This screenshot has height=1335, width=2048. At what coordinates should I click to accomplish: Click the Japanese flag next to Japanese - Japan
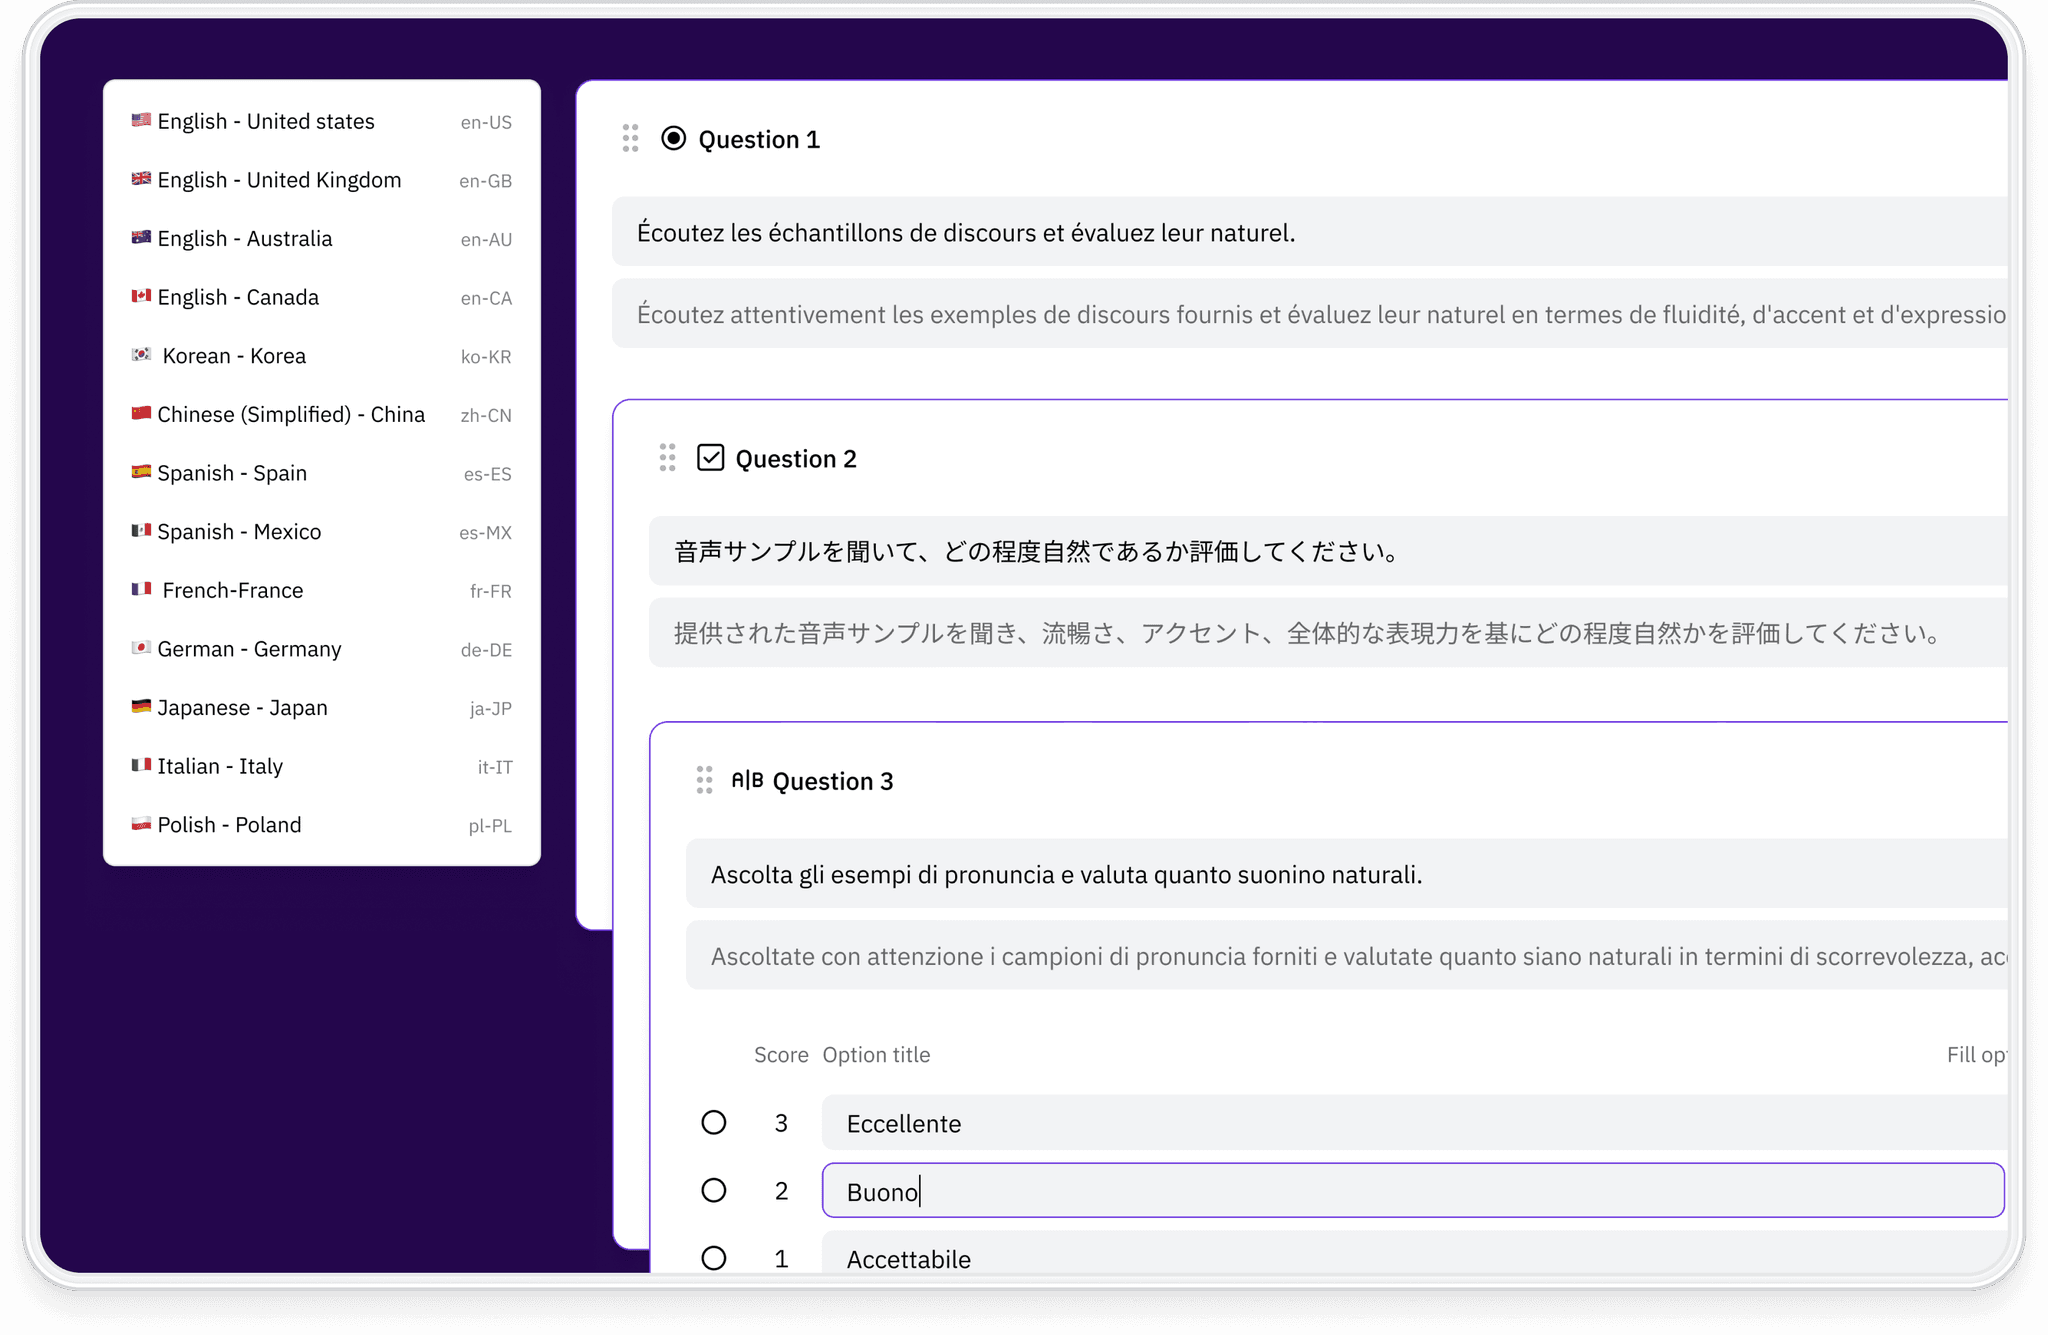141,707
